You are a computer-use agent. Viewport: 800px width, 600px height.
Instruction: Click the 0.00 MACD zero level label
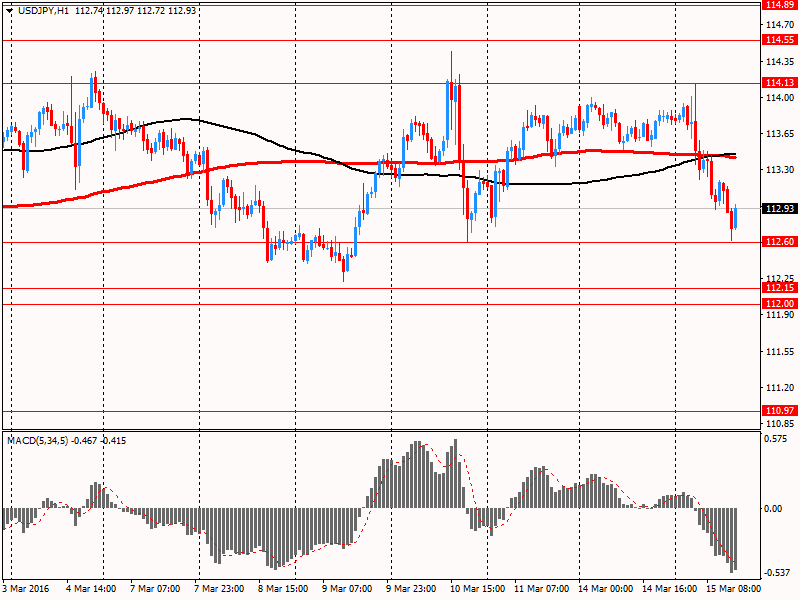coord(774,509)
